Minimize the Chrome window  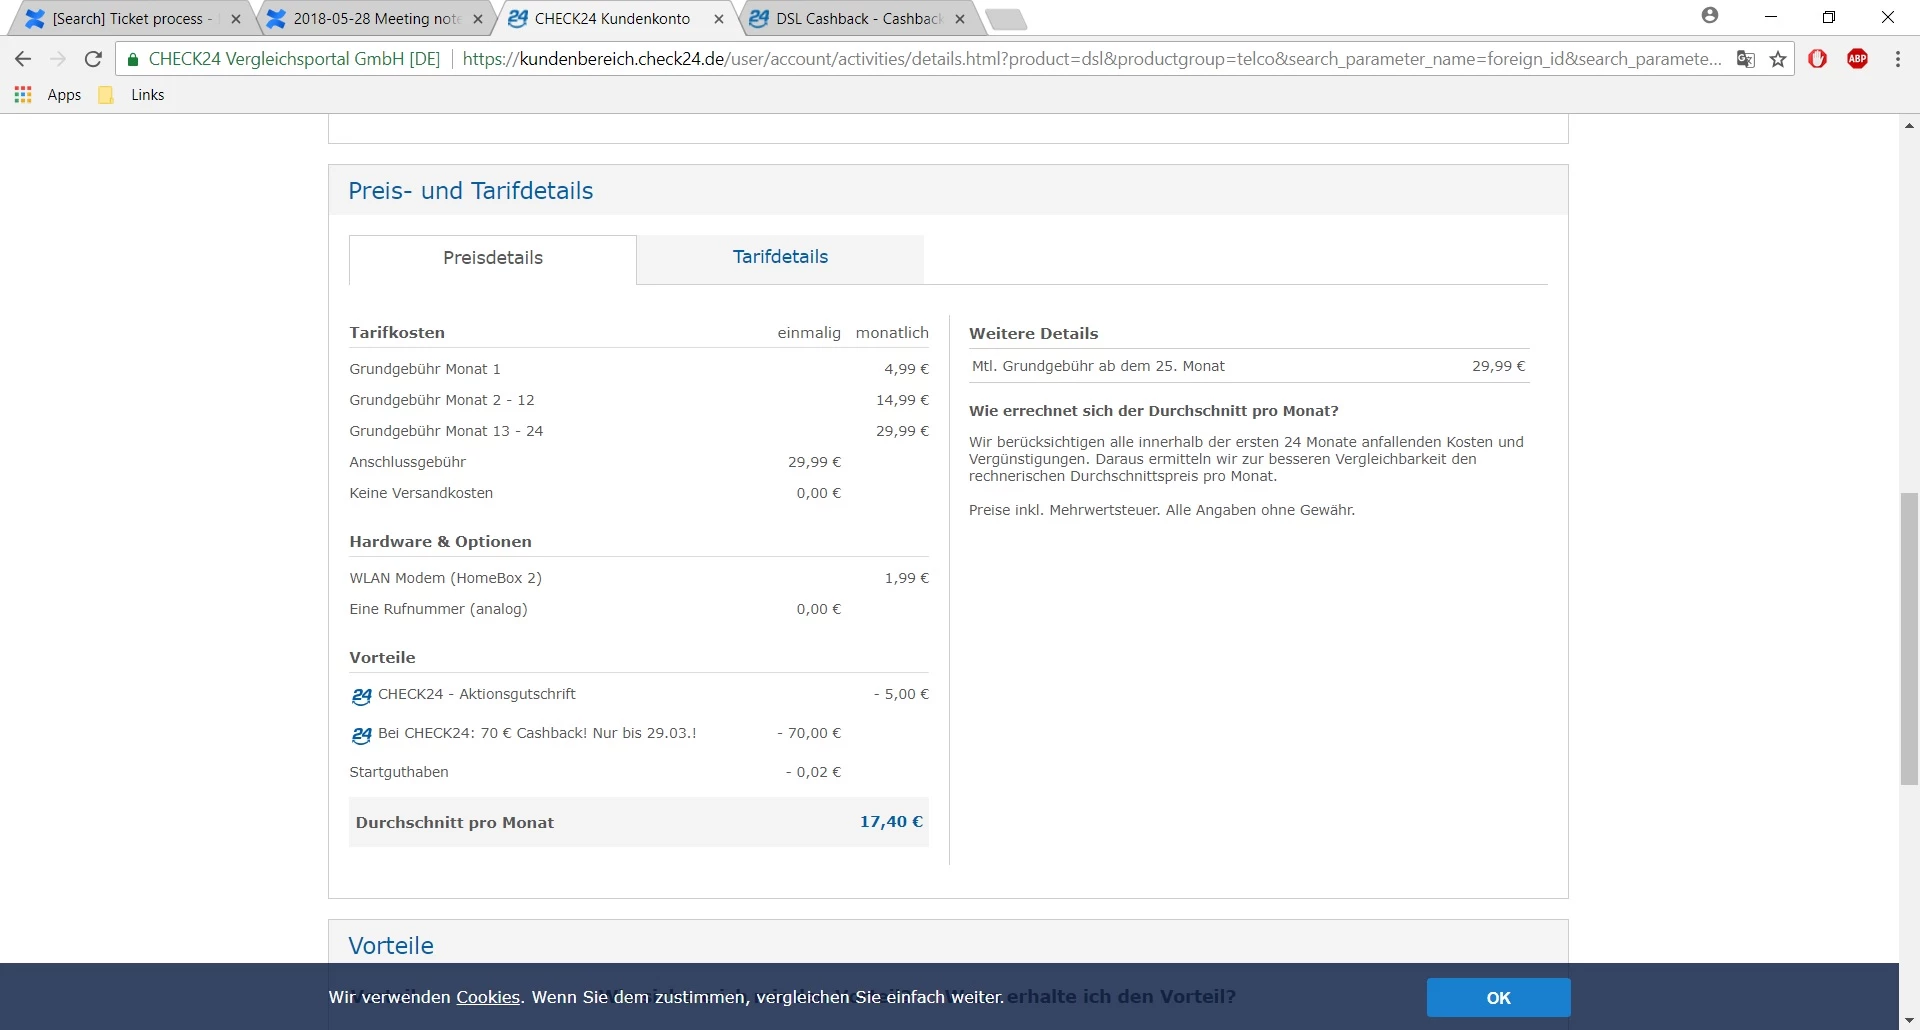1771,17
